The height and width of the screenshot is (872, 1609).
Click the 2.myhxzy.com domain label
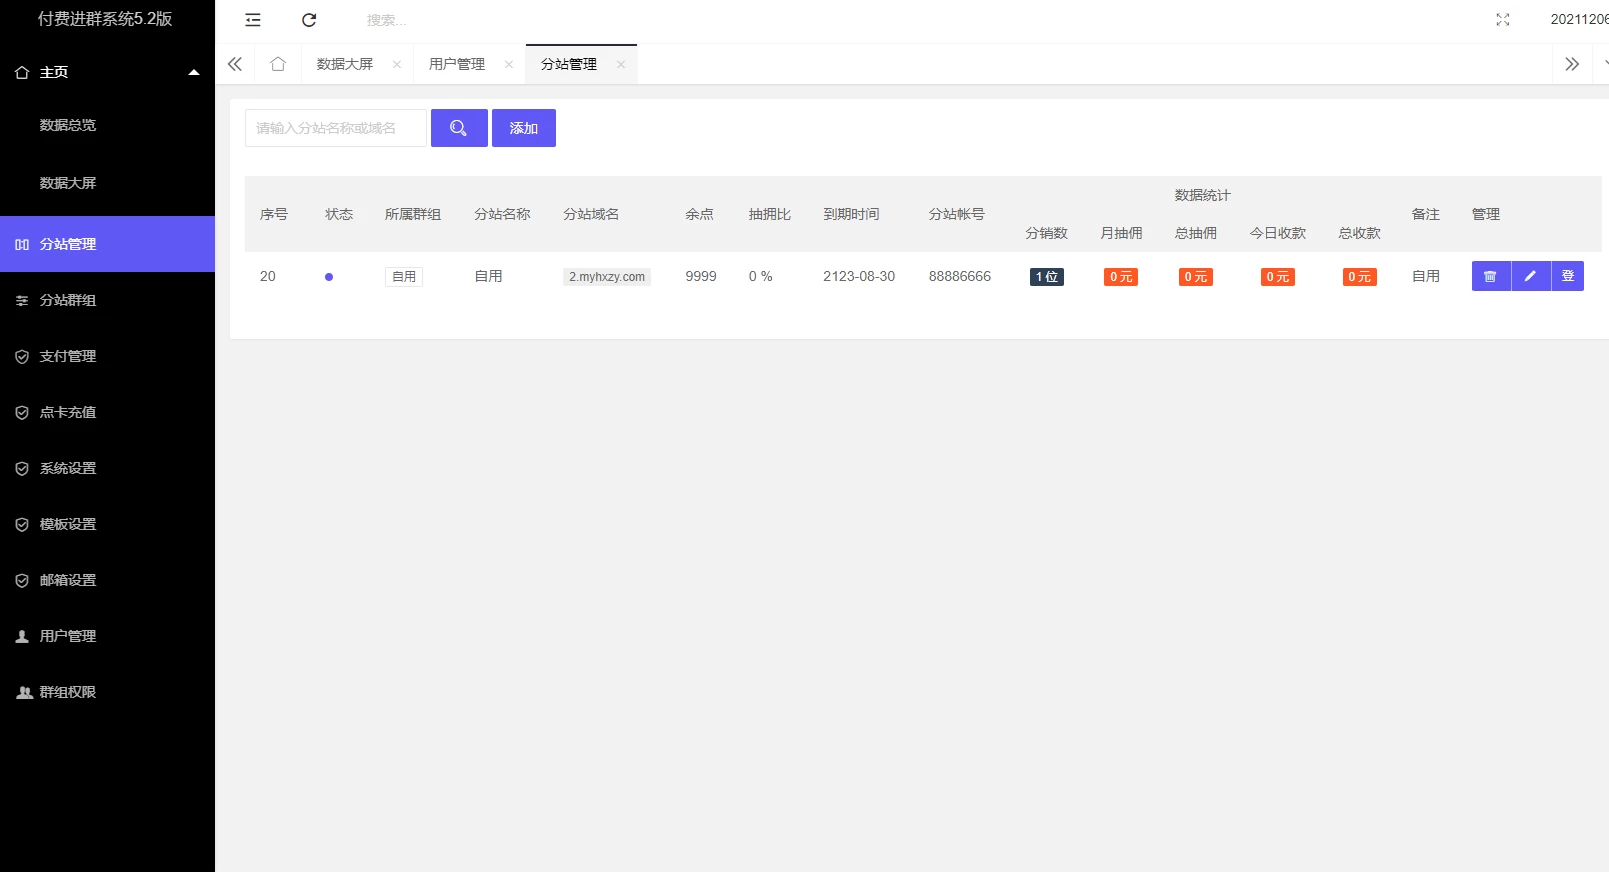click(607, 277)
